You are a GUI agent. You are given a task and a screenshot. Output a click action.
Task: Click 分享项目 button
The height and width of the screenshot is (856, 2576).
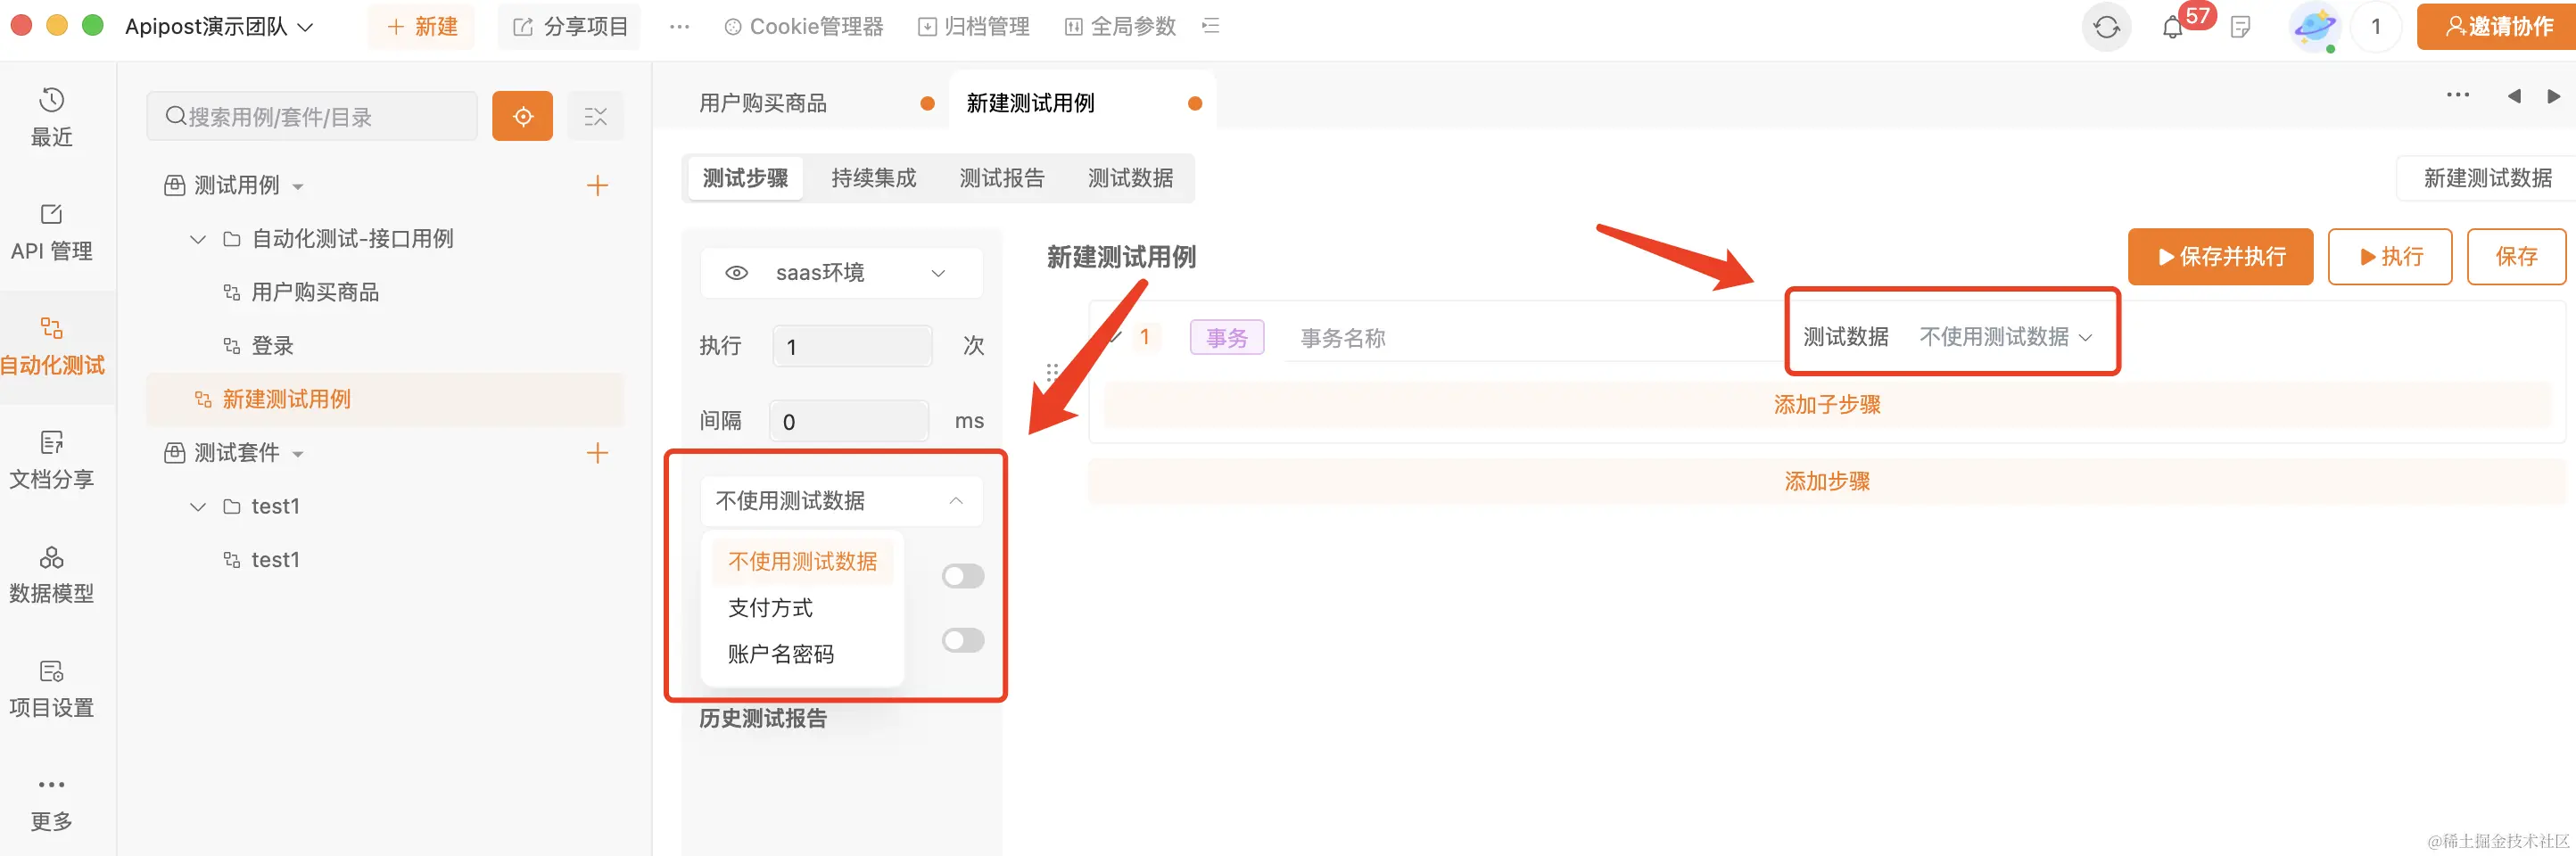[x=569, y=27]
